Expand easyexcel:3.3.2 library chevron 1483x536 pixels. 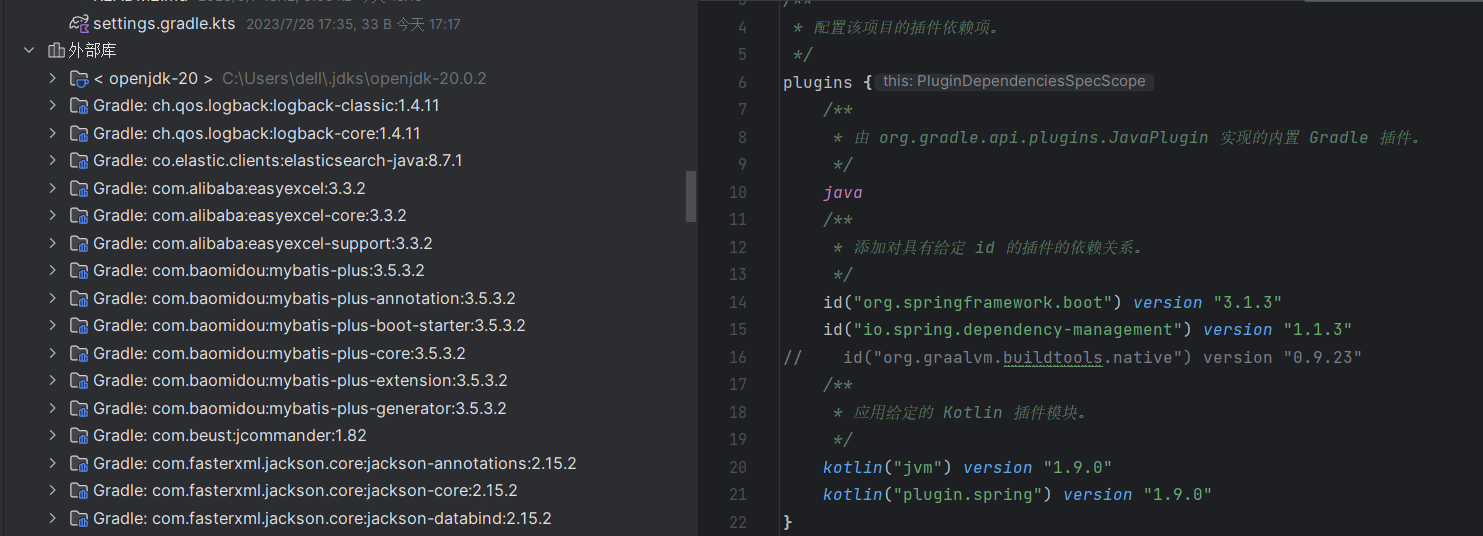pyautogui.click(x=53, y=188)
